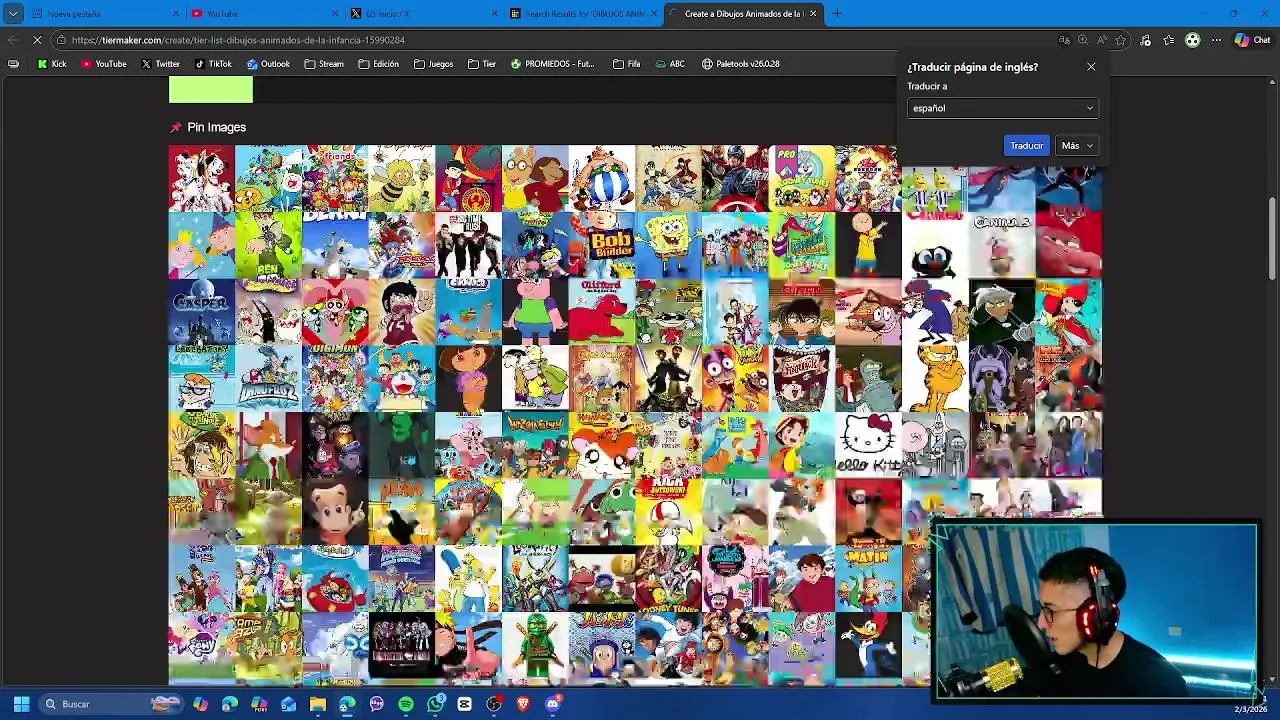
Task: Open the Brave browser taskbar icon
Action: point(523,704)
